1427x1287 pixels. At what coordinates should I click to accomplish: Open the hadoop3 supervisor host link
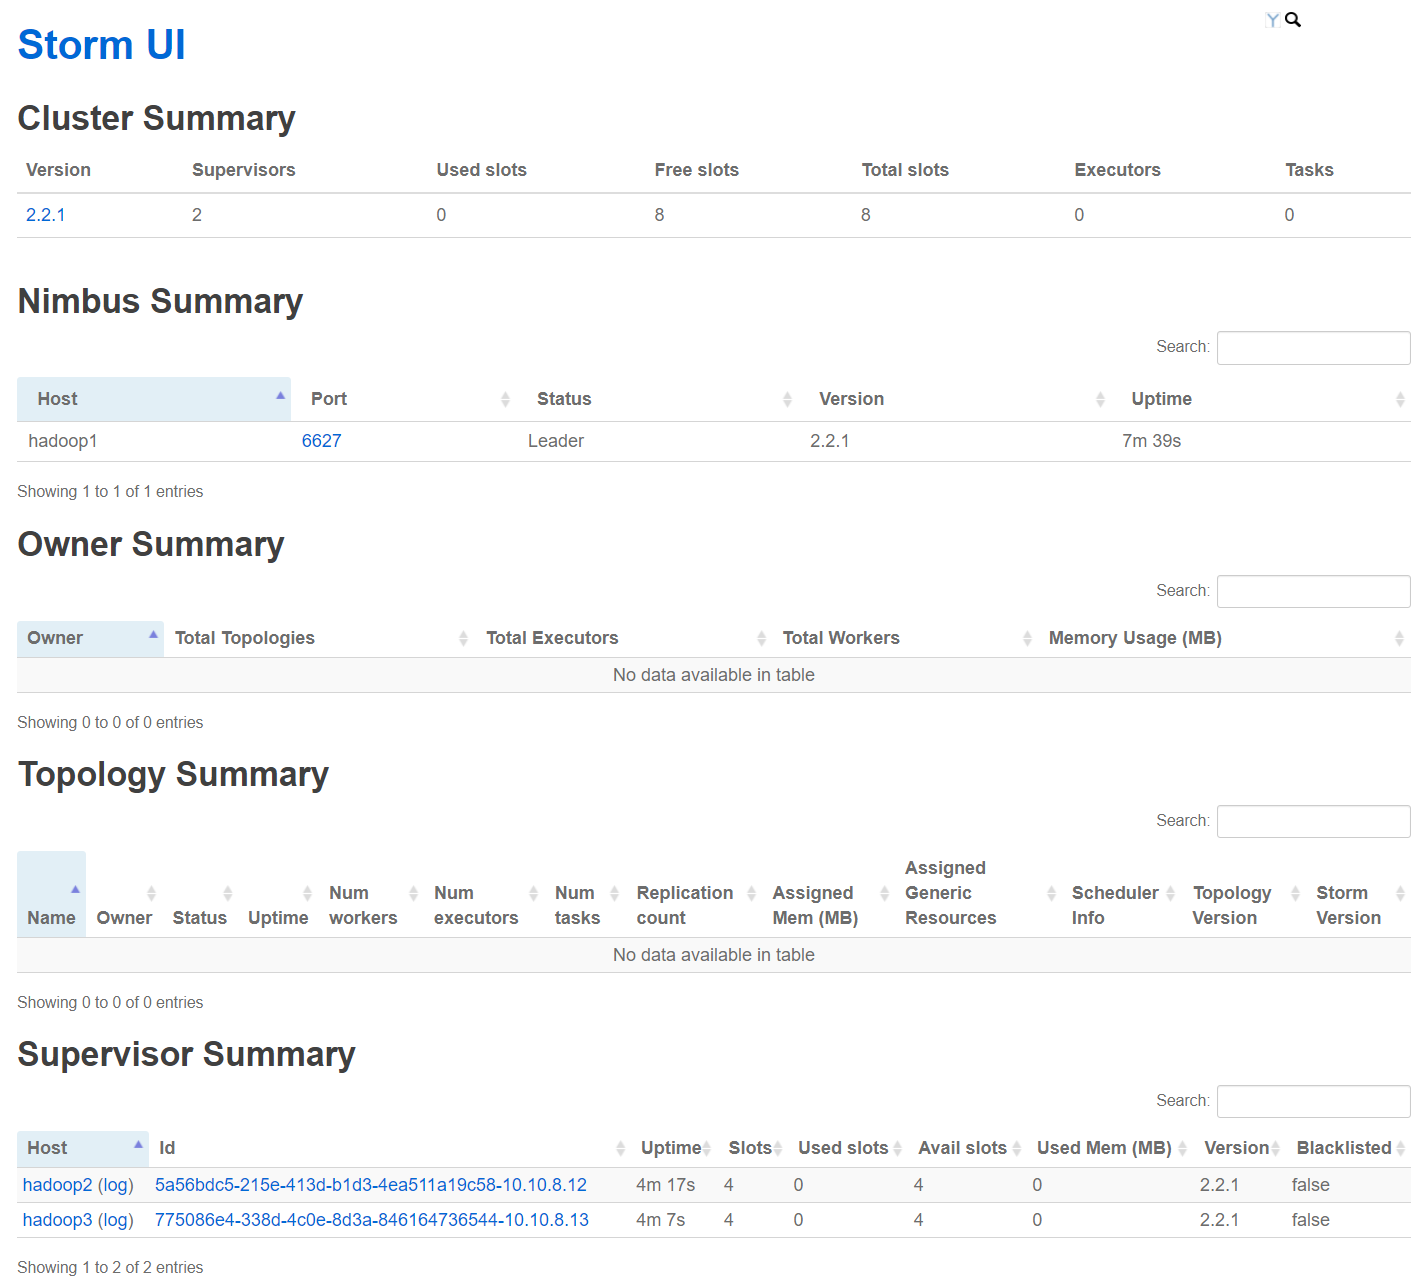coord(57,1220)
